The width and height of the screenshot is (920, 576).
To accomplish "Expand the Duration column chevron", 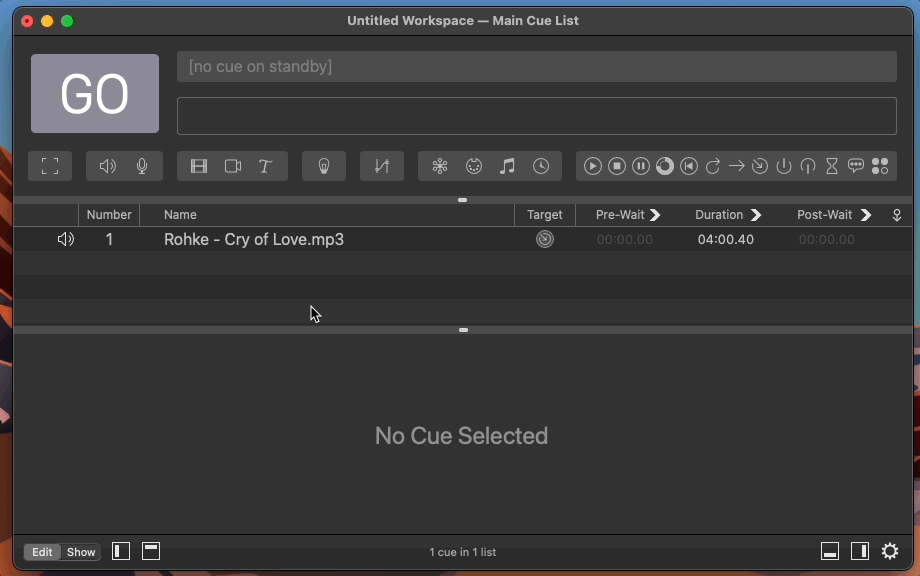I will coord(756,215).
